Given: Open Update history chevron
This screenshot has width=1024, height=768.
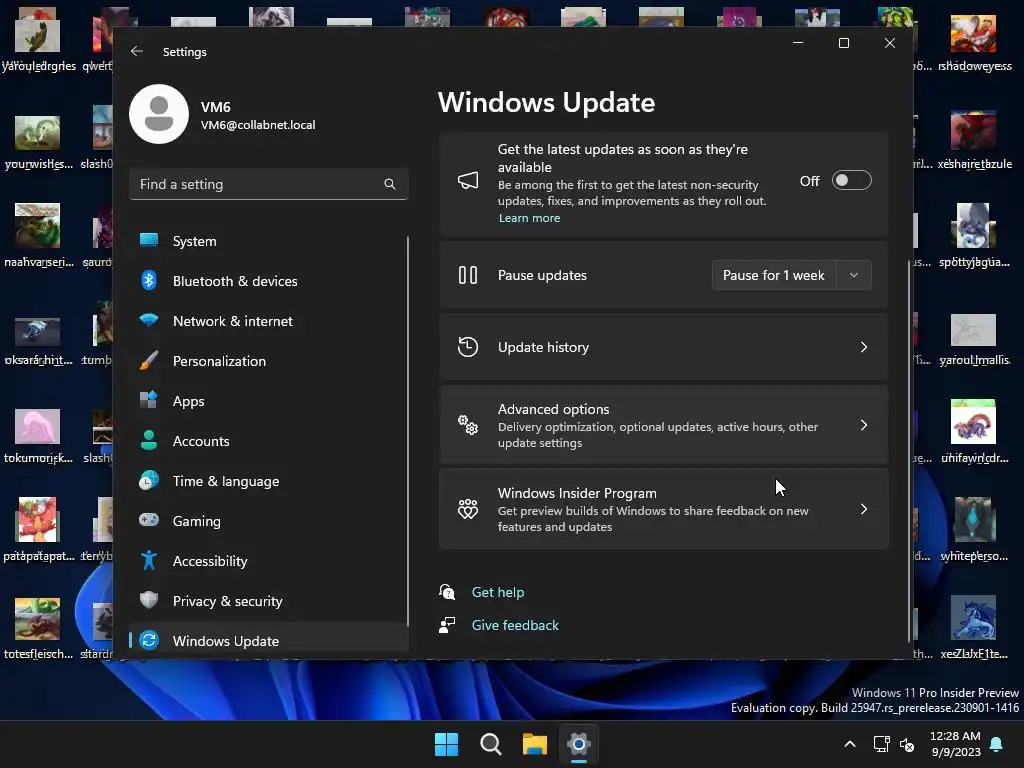Looking at the screenshot, I should 864,347.
